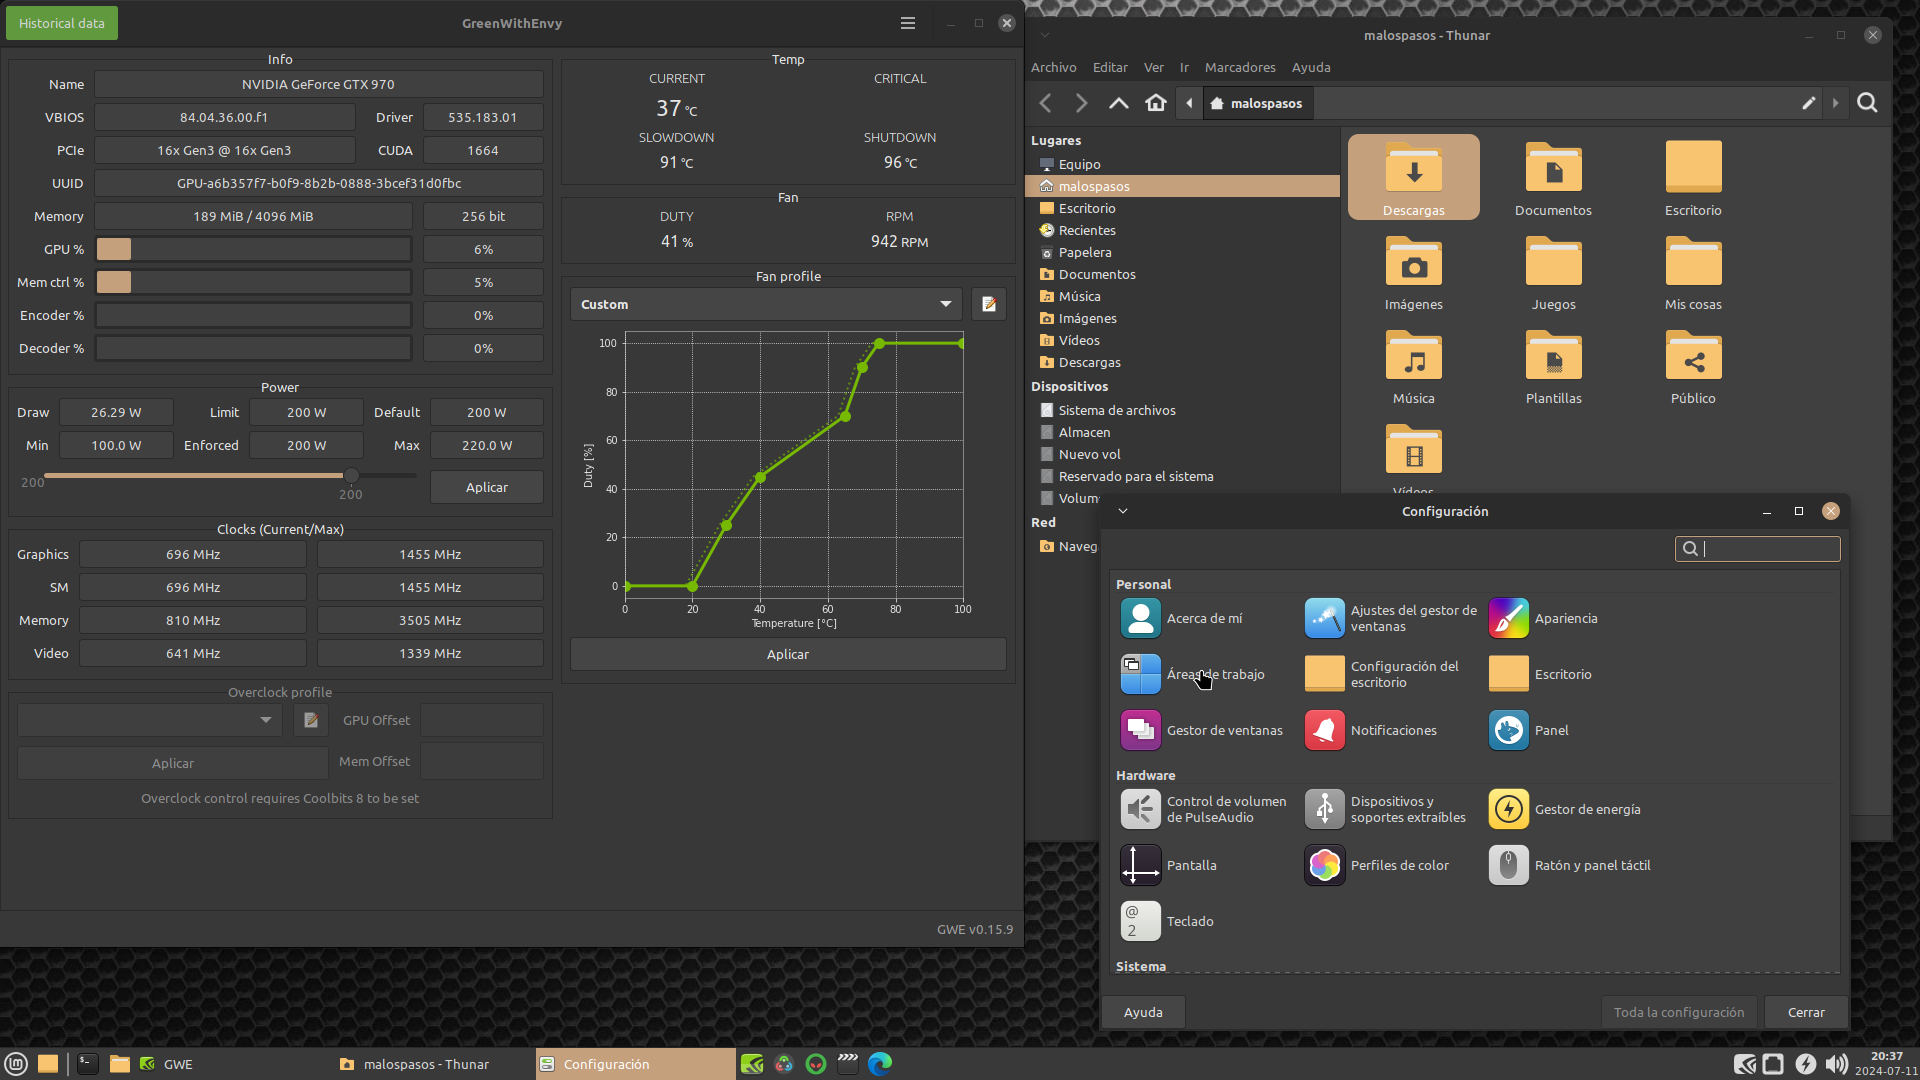The width and height of the screenshot is (1920, 1080).
Task: Click the Historical data button
Action: pyautogui.click(x=62, y=23)
